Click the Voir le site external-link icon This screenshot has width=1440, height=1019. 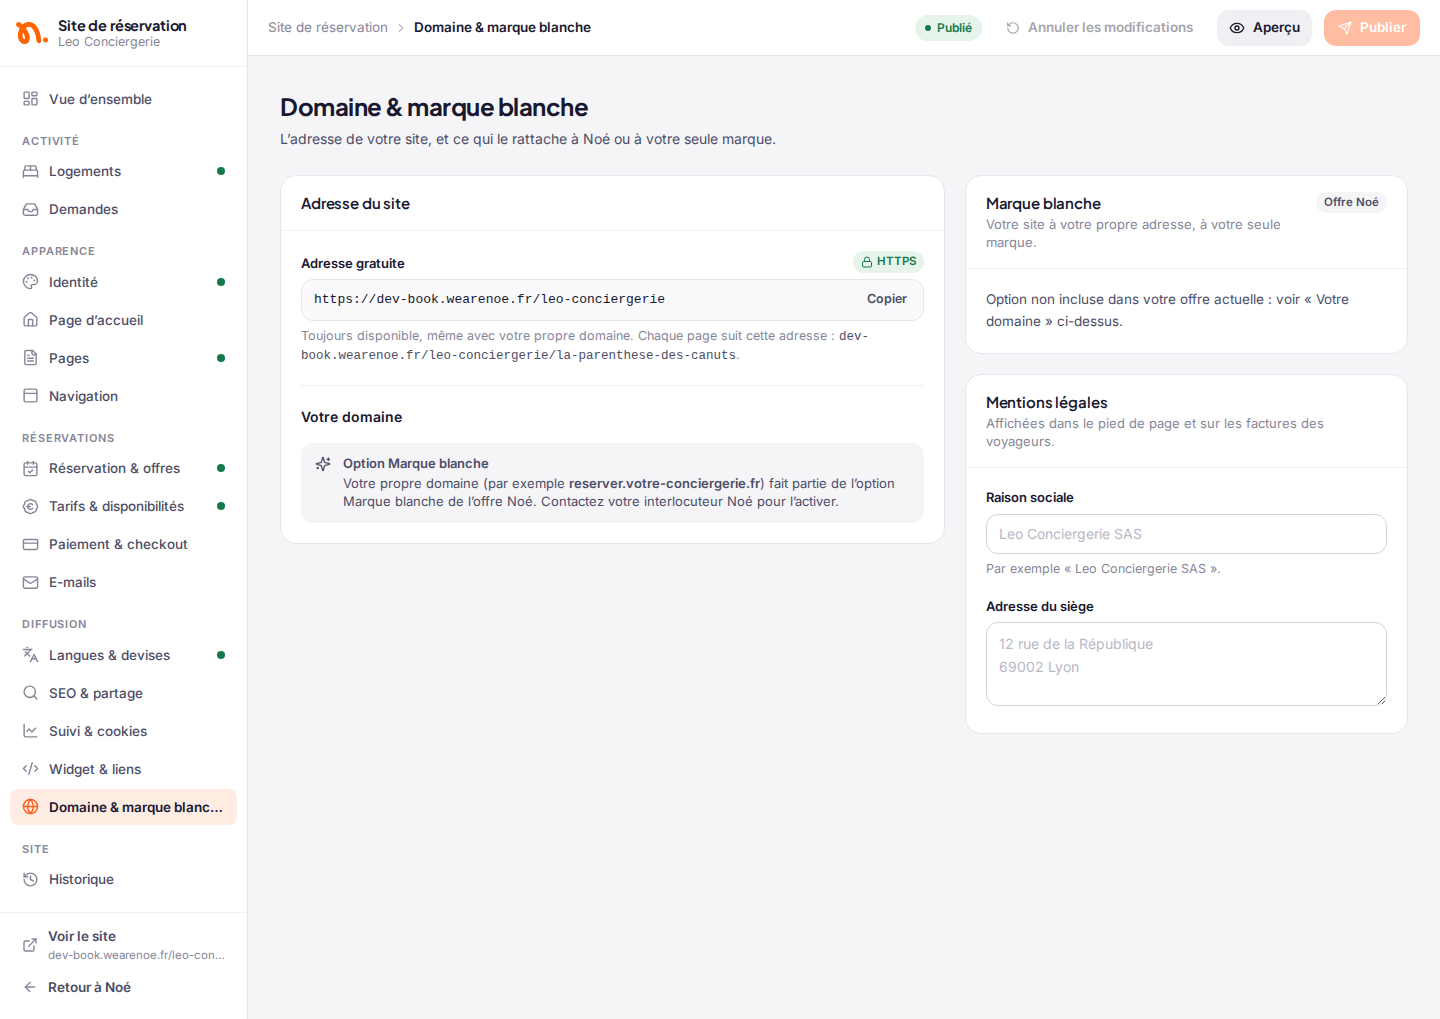pyautogui.click(x=30, y=945)
